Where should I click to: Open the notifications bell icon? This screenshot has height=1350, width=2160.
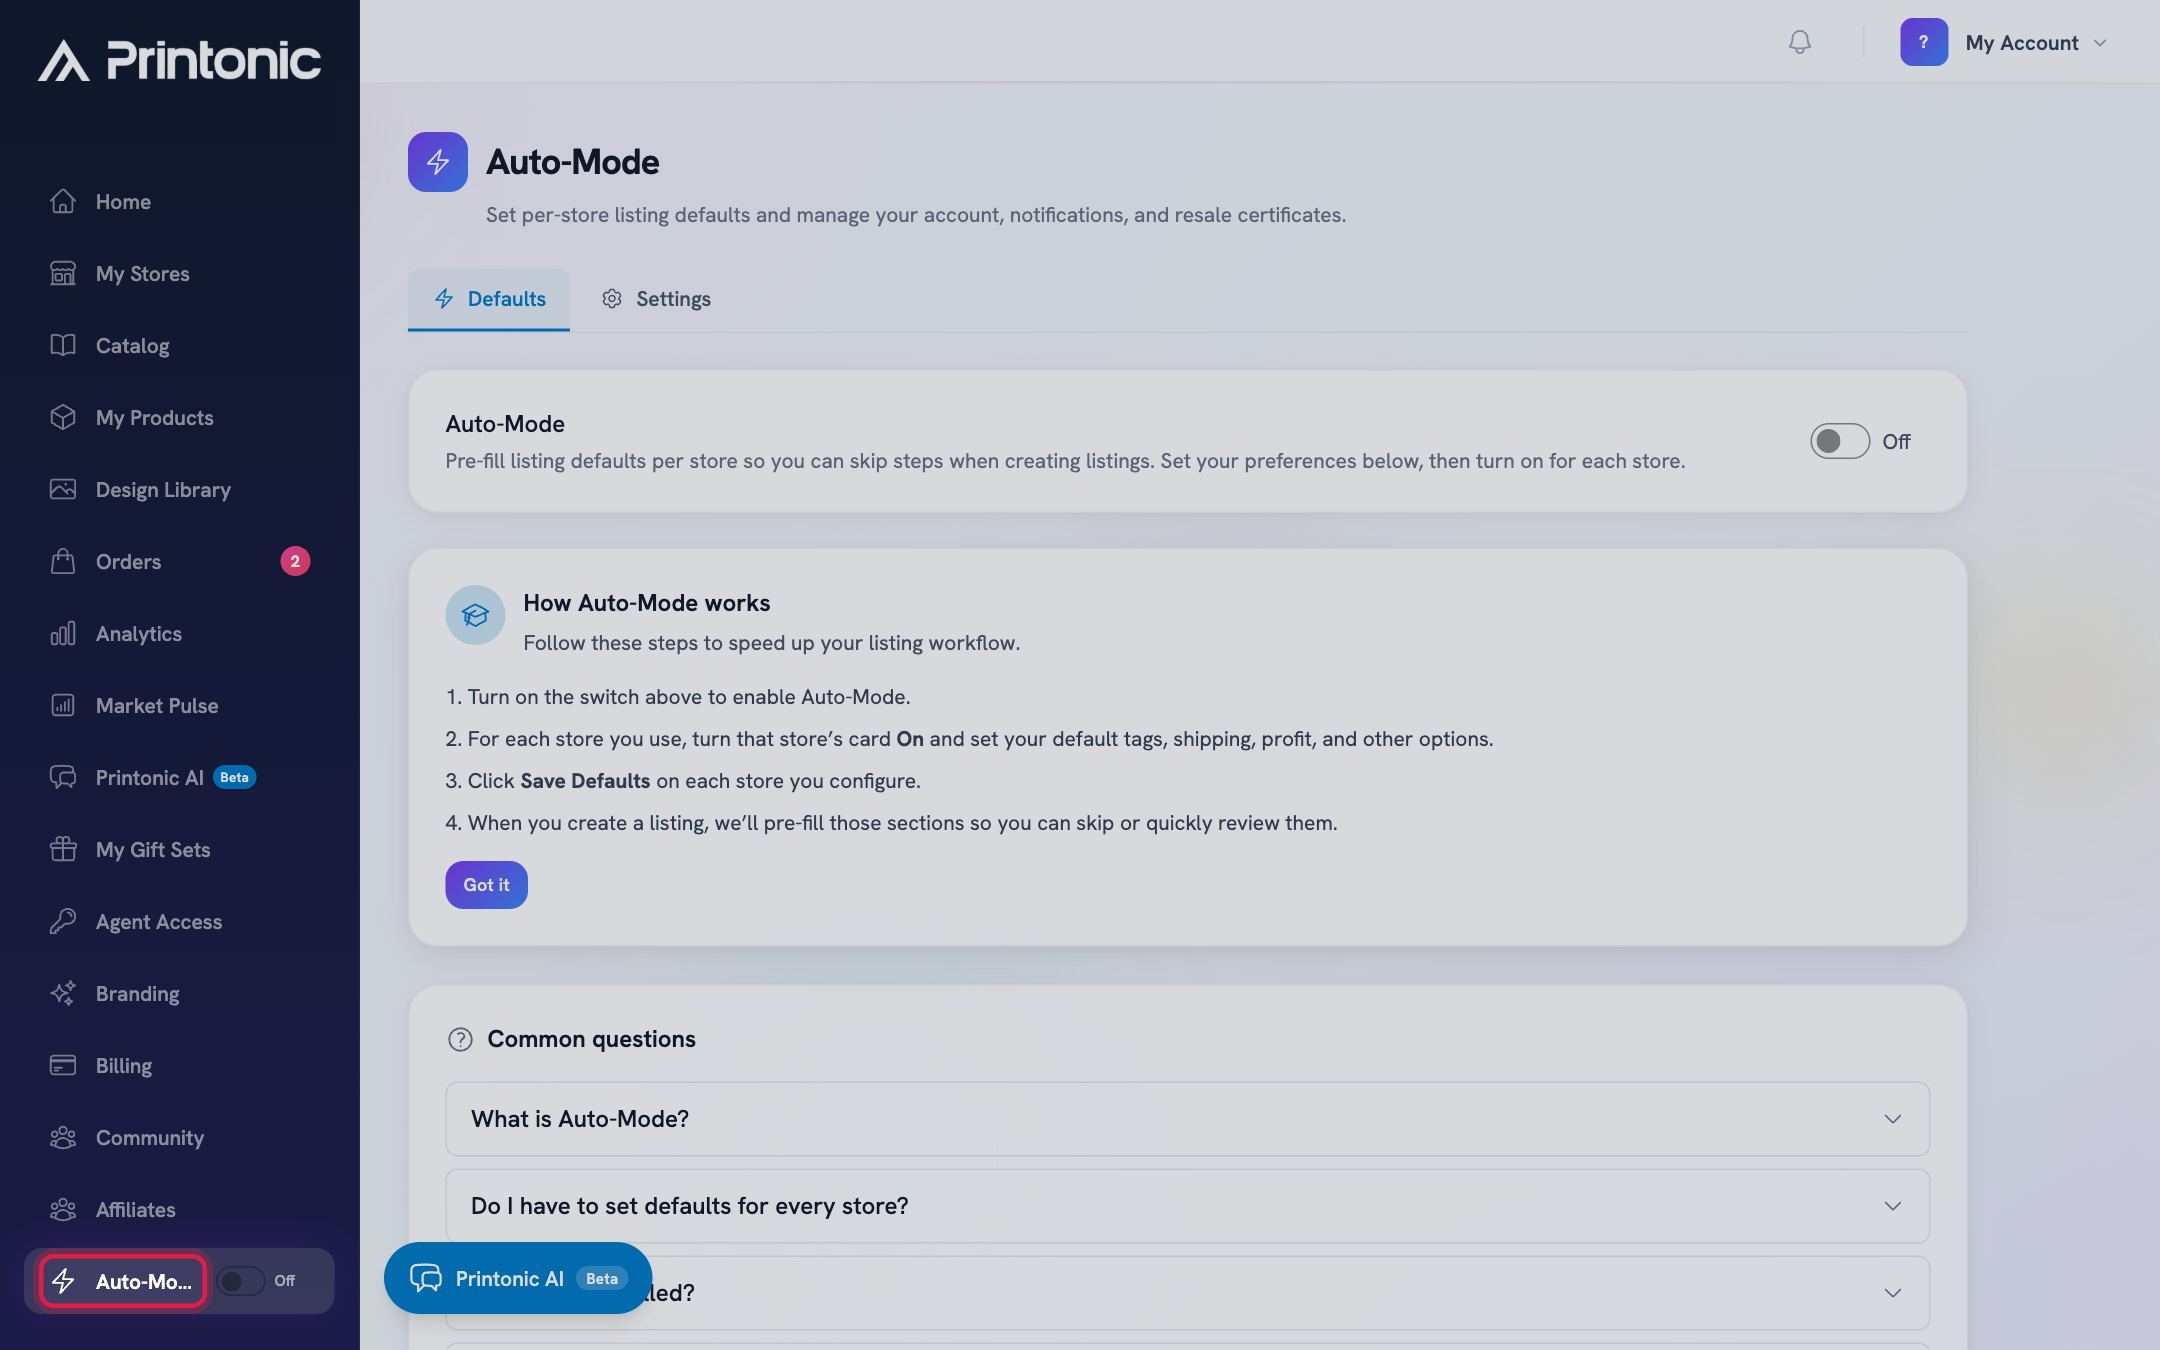coord(1799,42)
